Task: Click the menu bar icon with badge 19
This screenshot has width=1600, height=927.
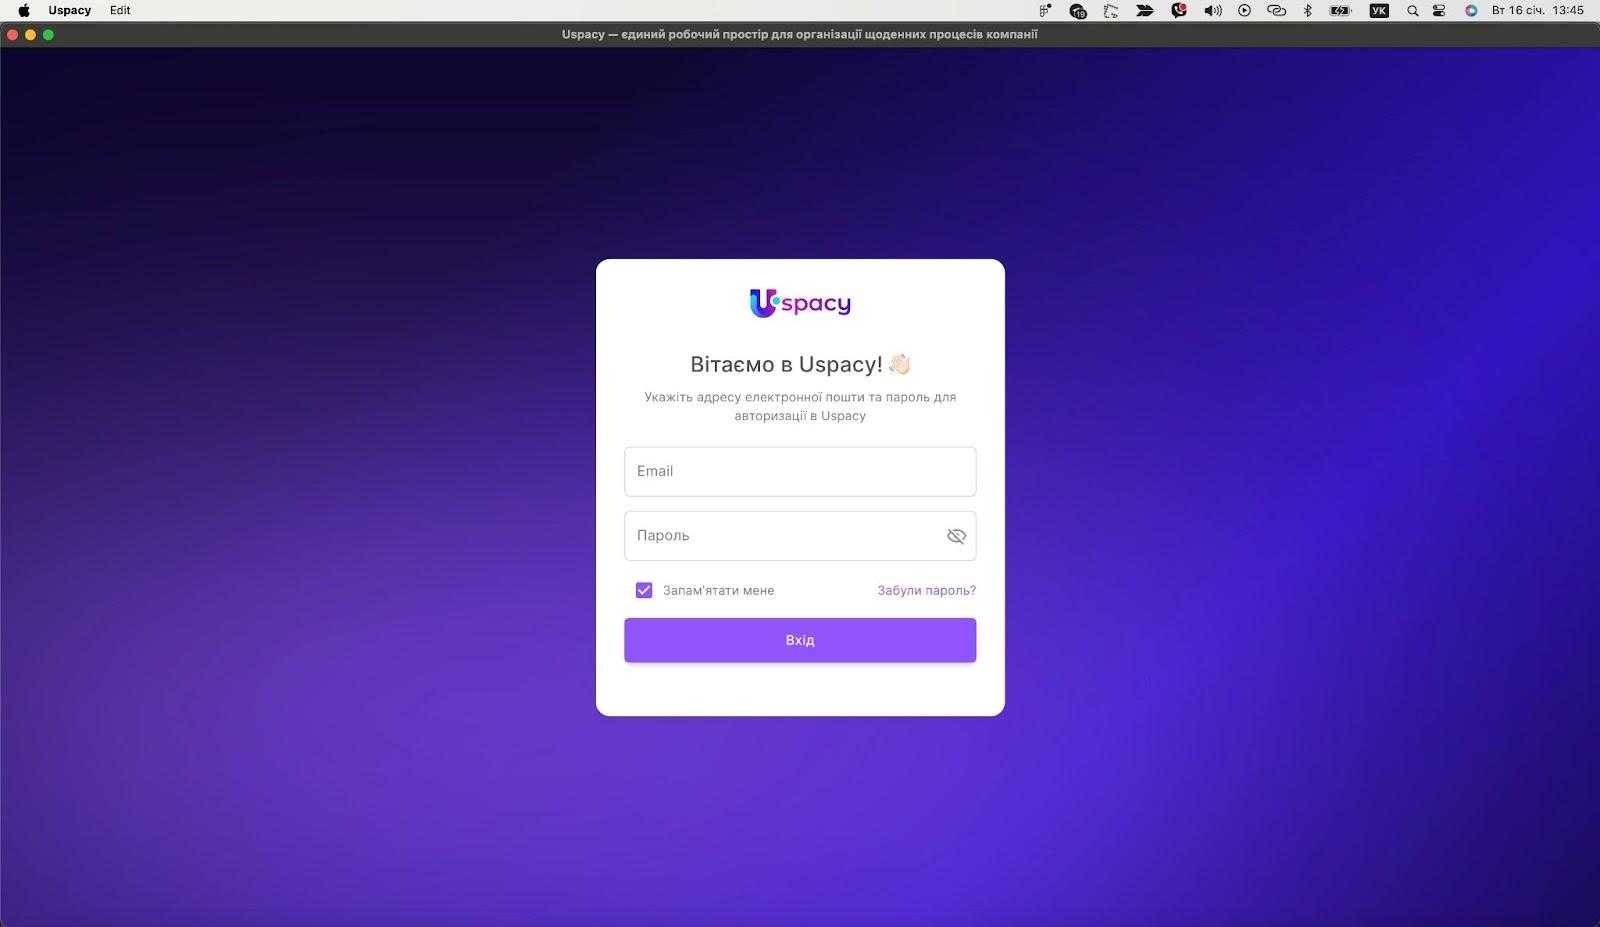Action: tap(1078, 11)
